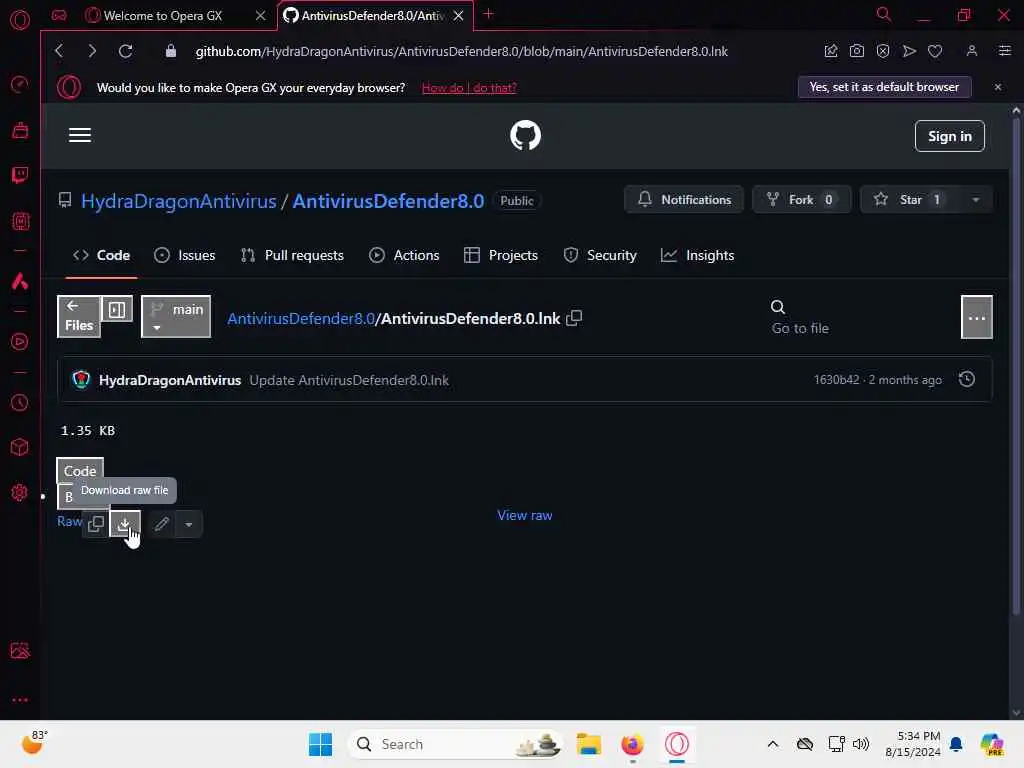Click the snapshot camera icon in address bar
Image resolution: width=1024 pixels, height=768 pixels.
[x=857, y=51]
